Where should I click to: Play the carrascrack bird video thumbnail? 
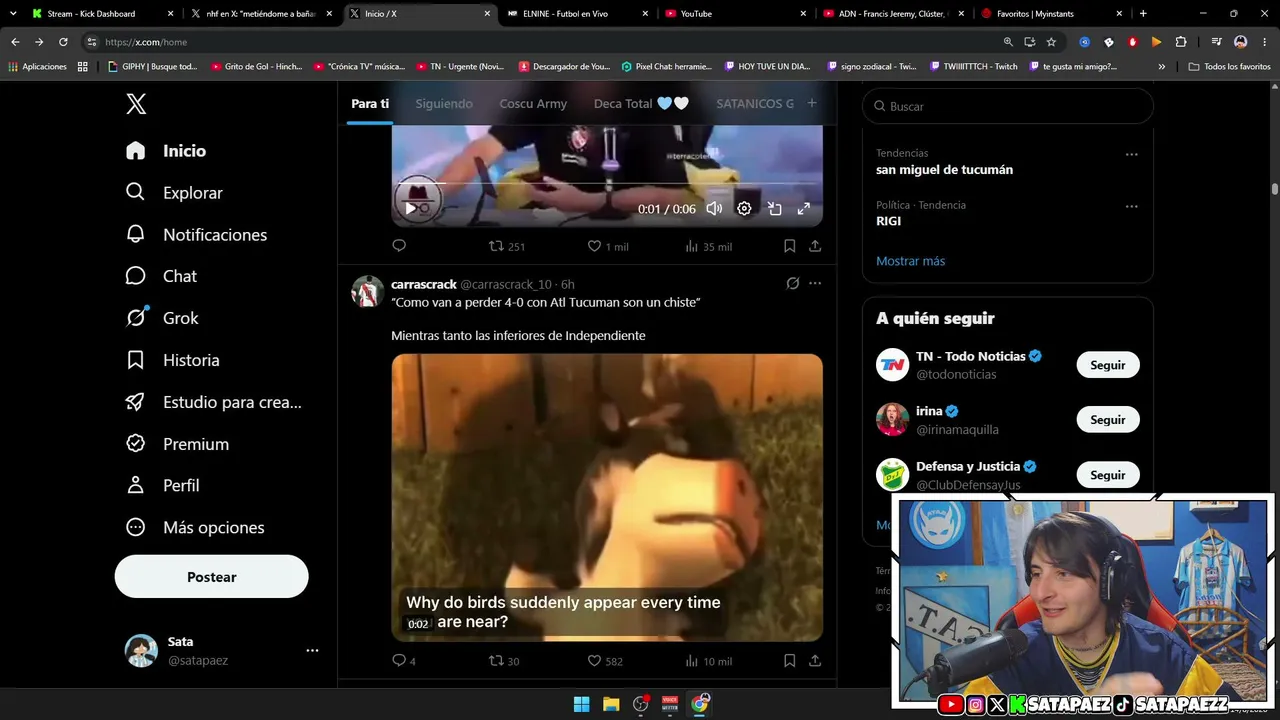[x=607, y=498]
